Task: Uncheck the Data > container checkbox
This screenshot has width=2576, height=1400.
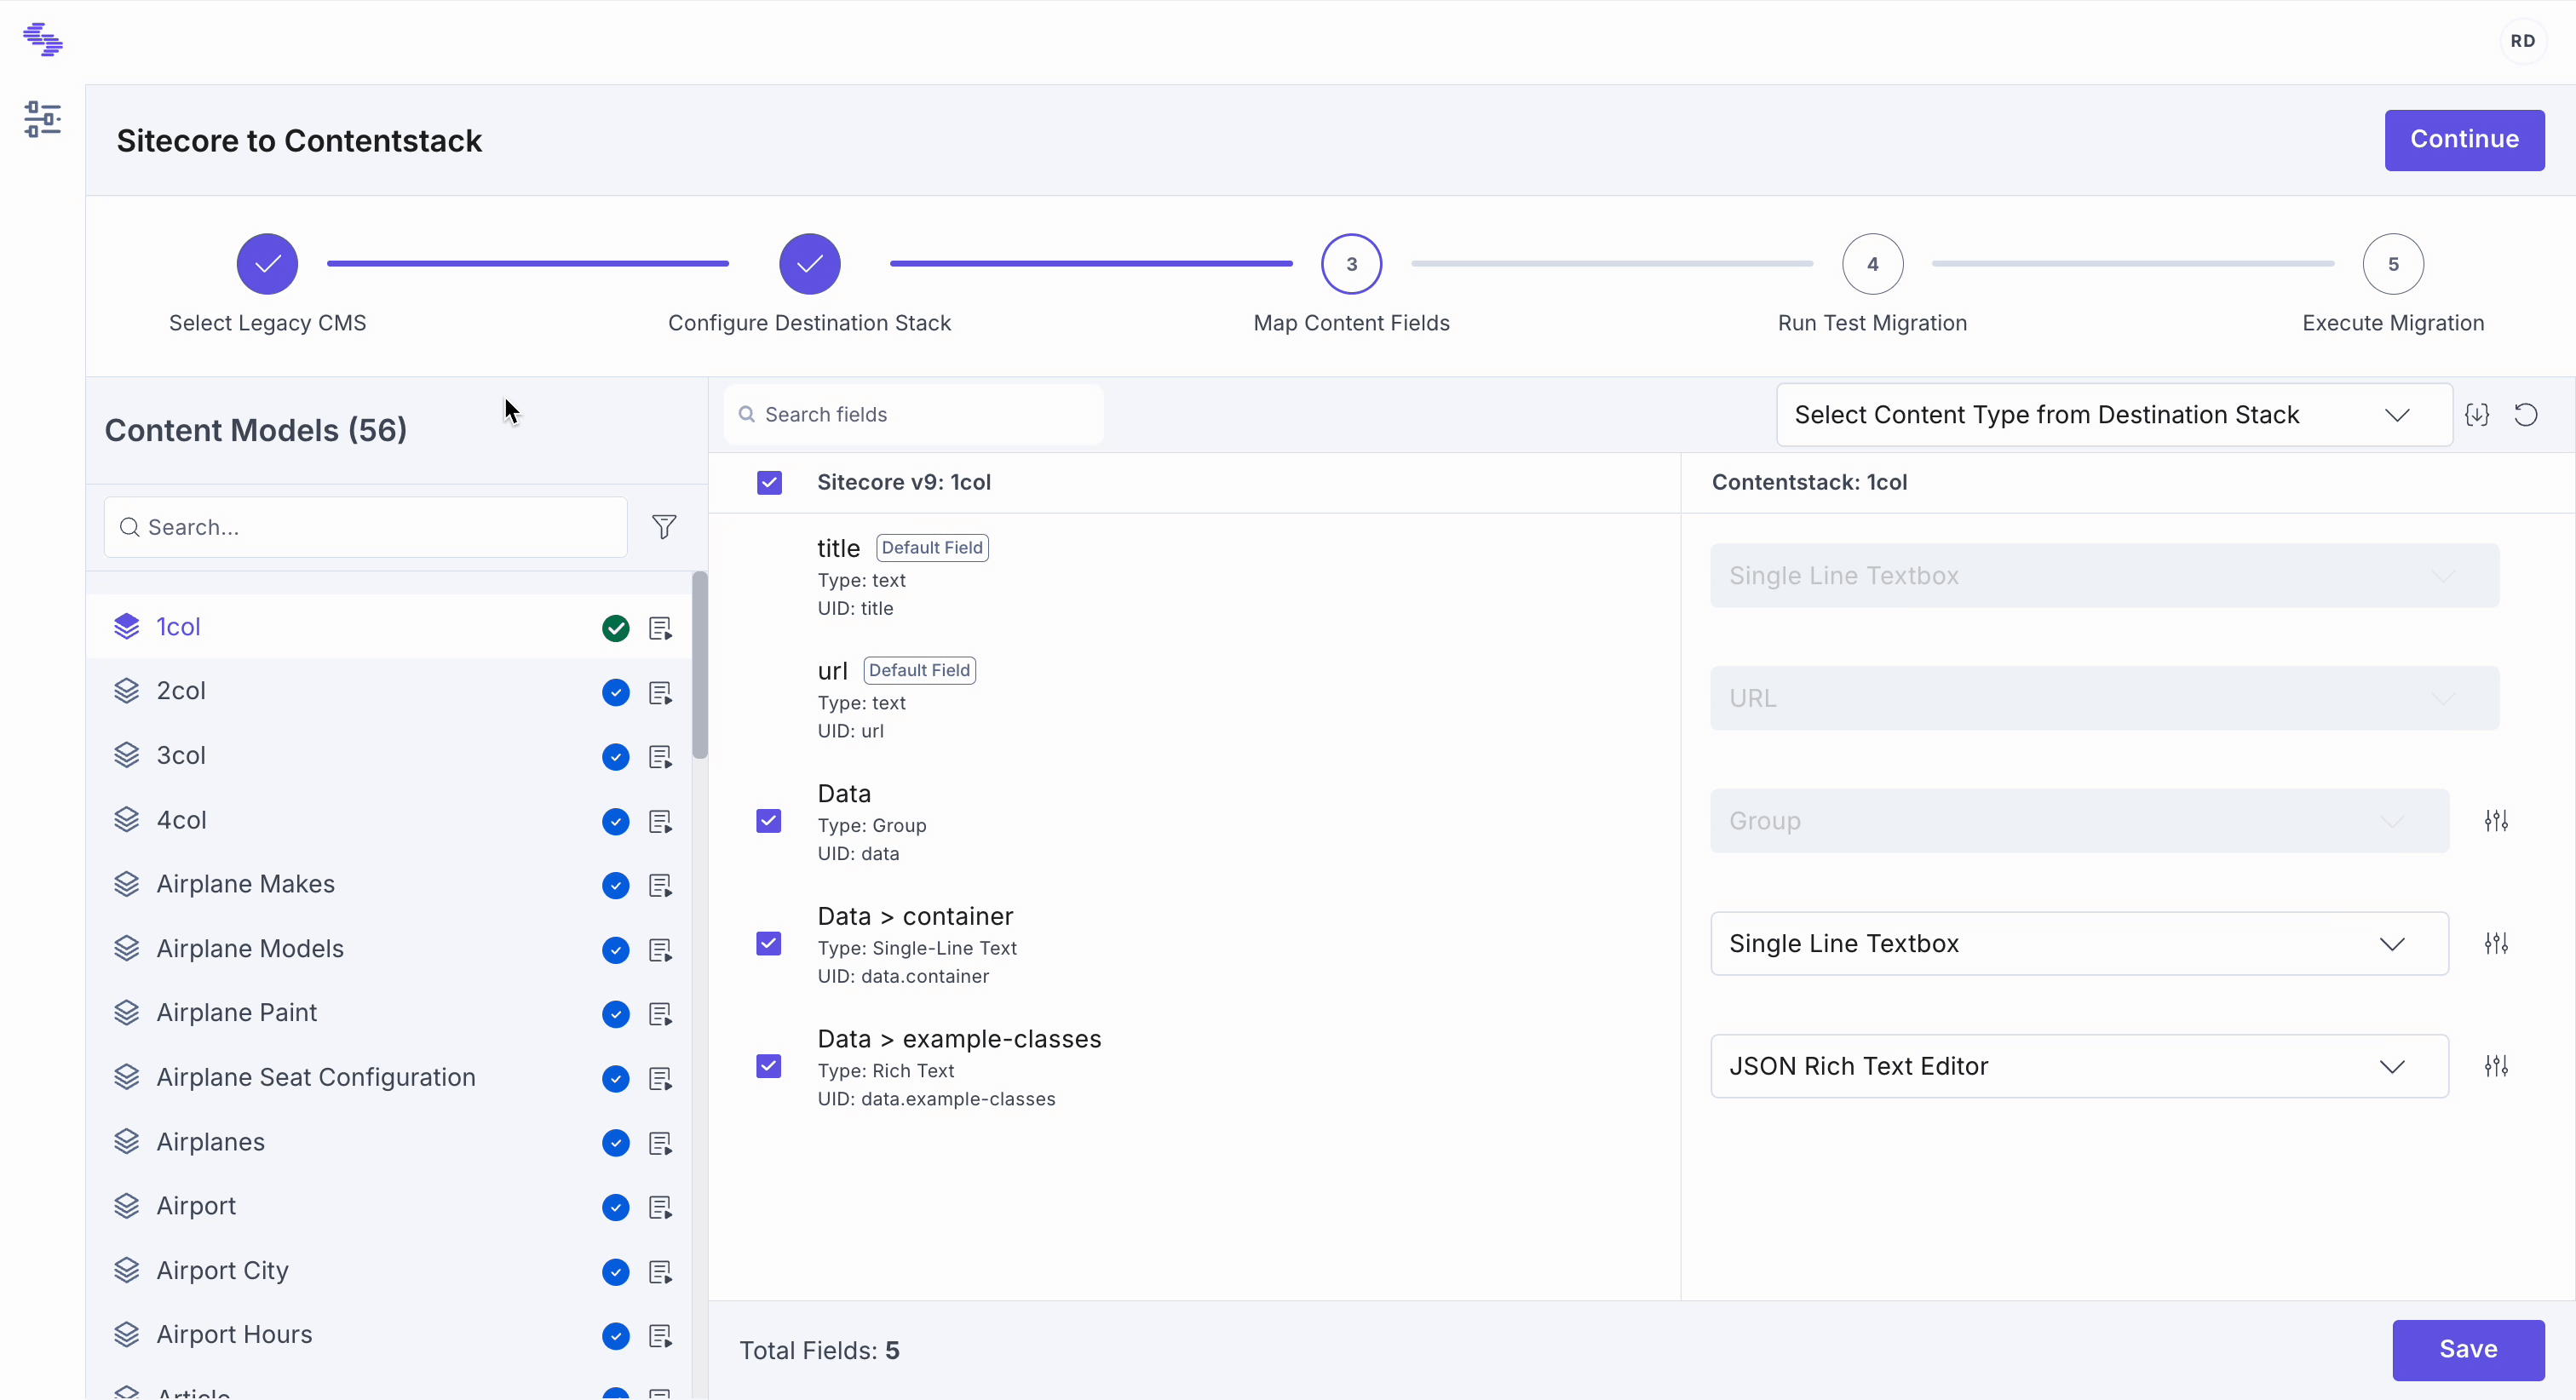Action: 769,944
